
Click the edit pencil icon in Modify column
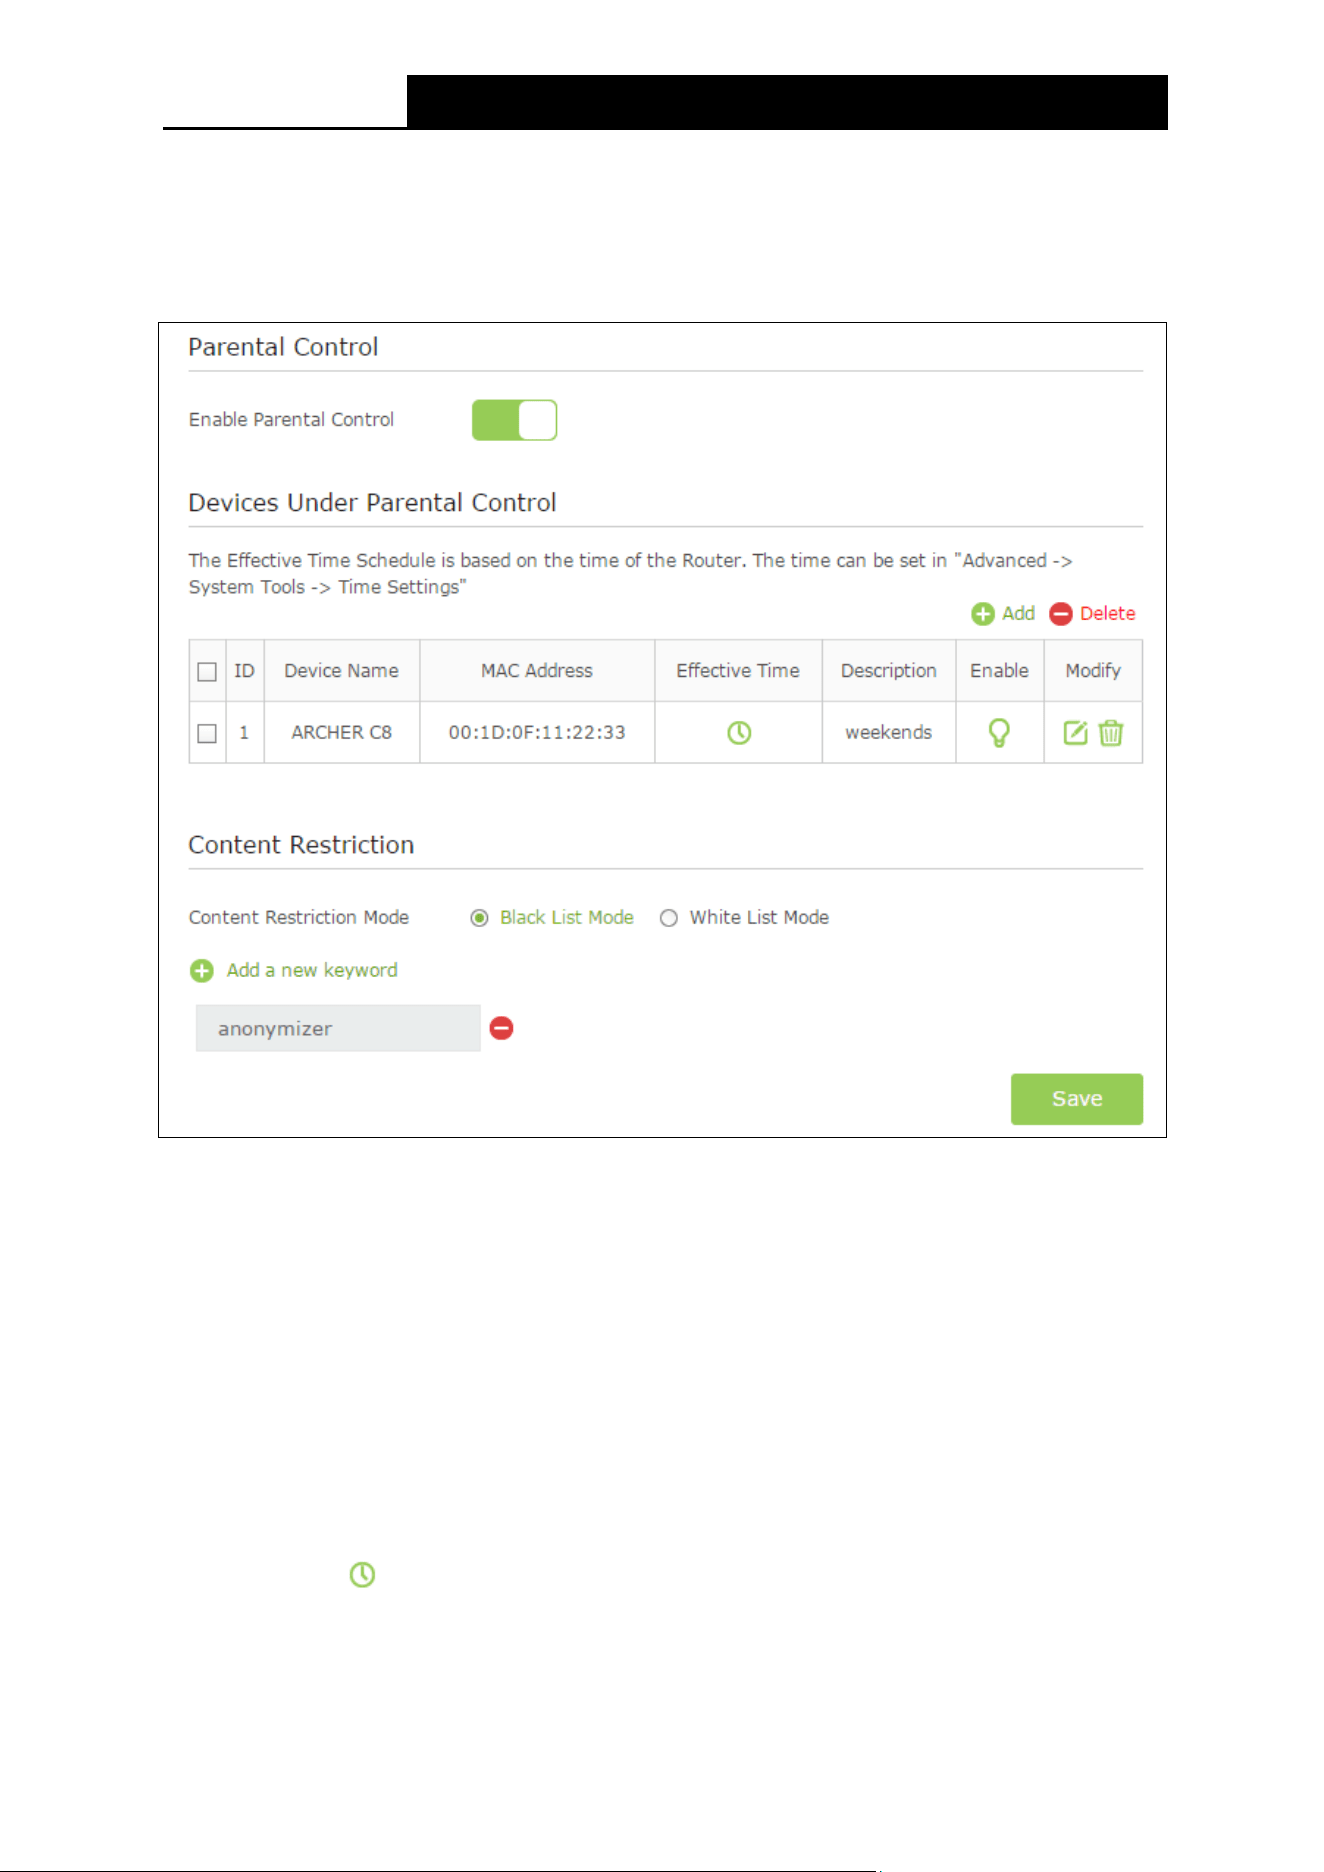(x=1075, y=733)
